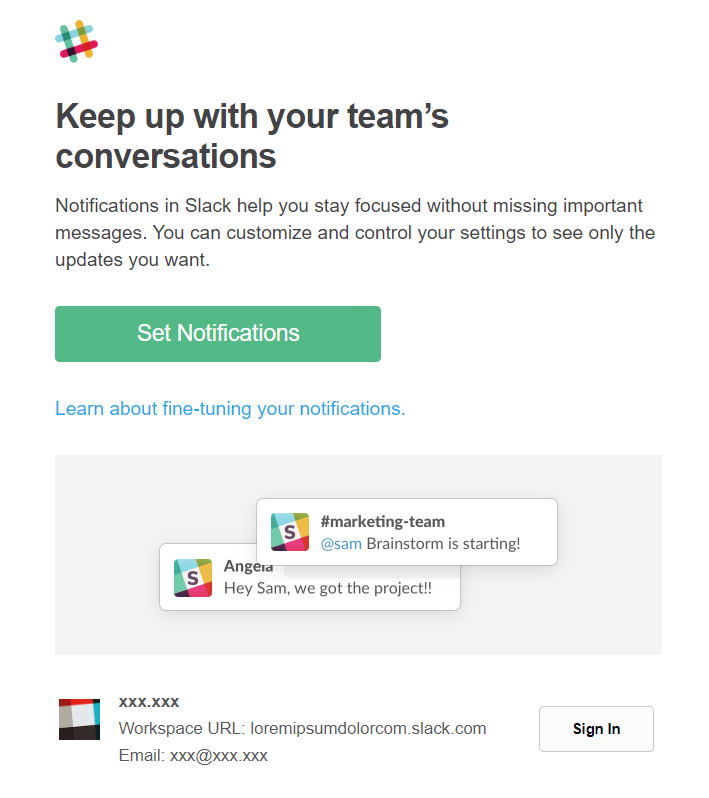Click the "Keep up with your team's conversations" heading

tap(252, 135)
